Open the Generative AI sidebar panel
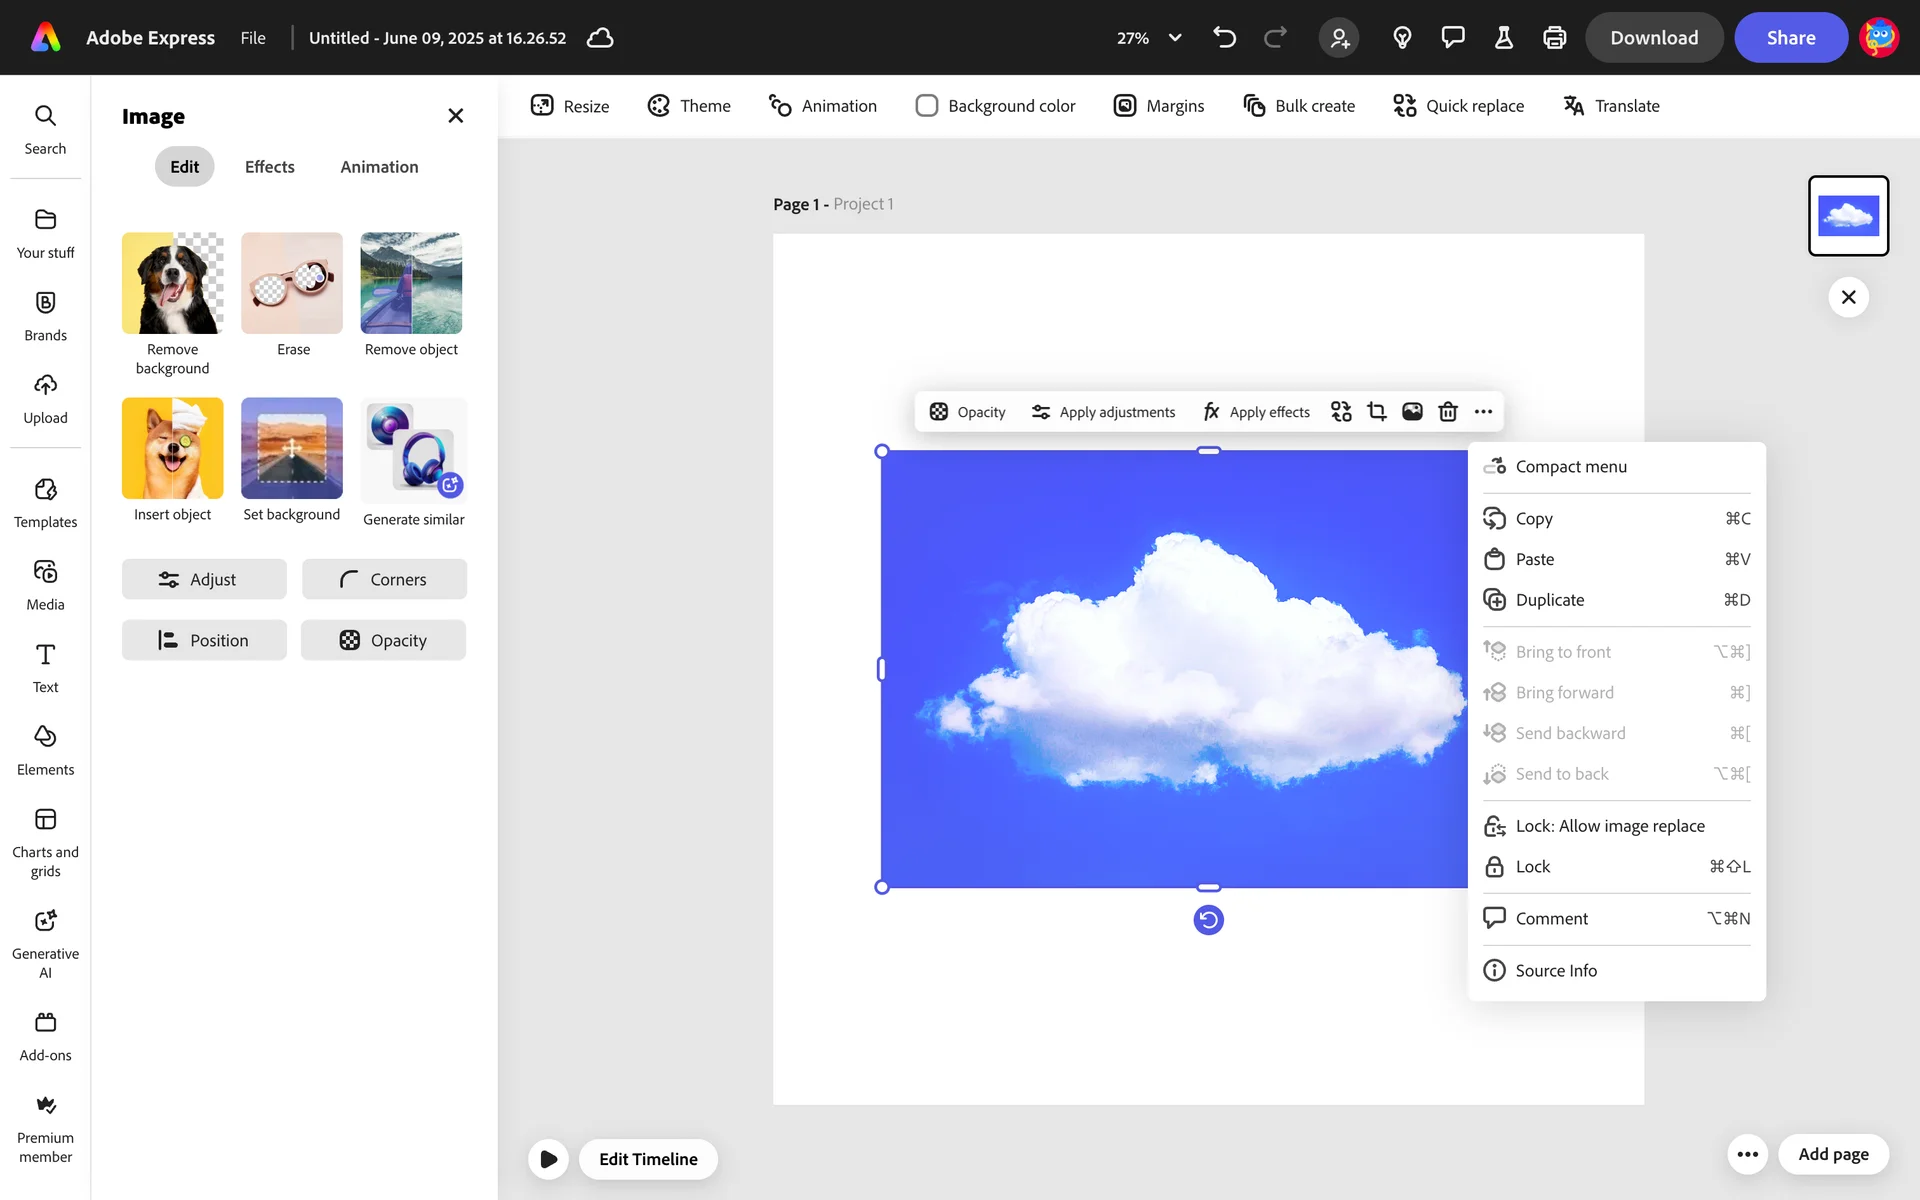This screenshot has width=1920, height=1200. (x=45, y=943)
